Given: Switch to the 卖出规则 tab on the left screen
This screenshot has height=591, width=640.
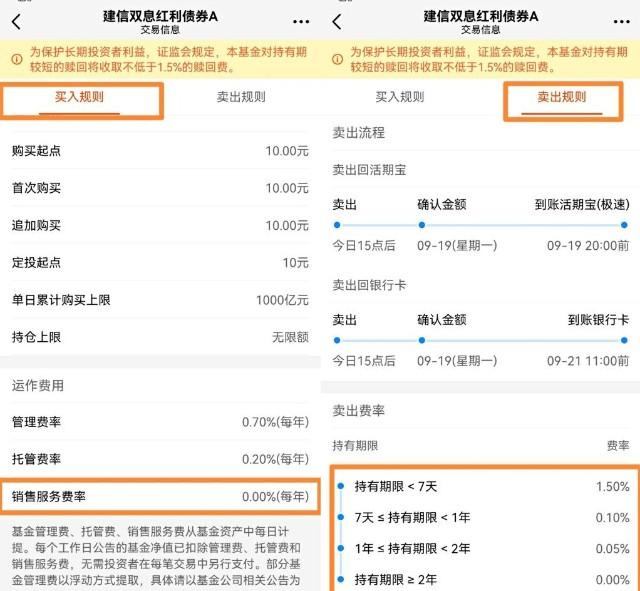Looking at the screenshot, I should pyautogui.click(x=241, y=97).
